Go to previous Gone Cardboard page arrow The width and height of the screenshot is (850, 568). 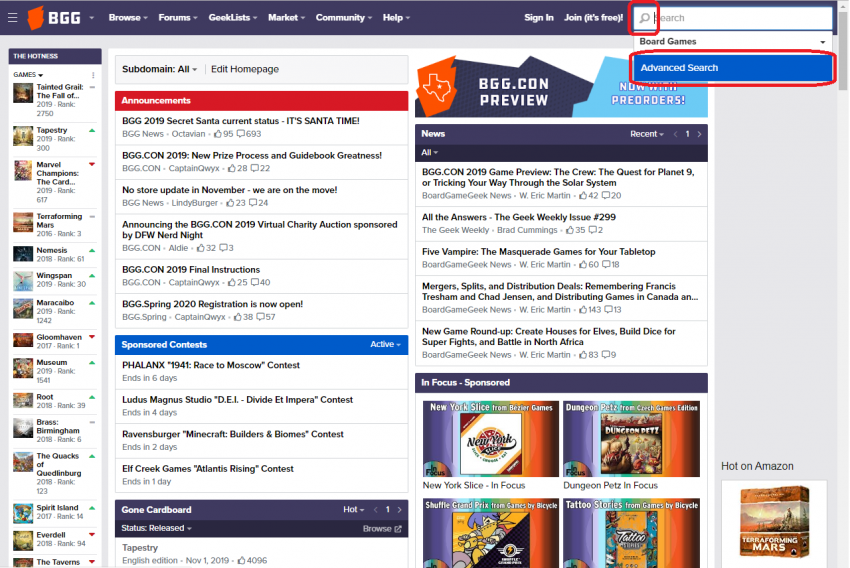(376, 510)
